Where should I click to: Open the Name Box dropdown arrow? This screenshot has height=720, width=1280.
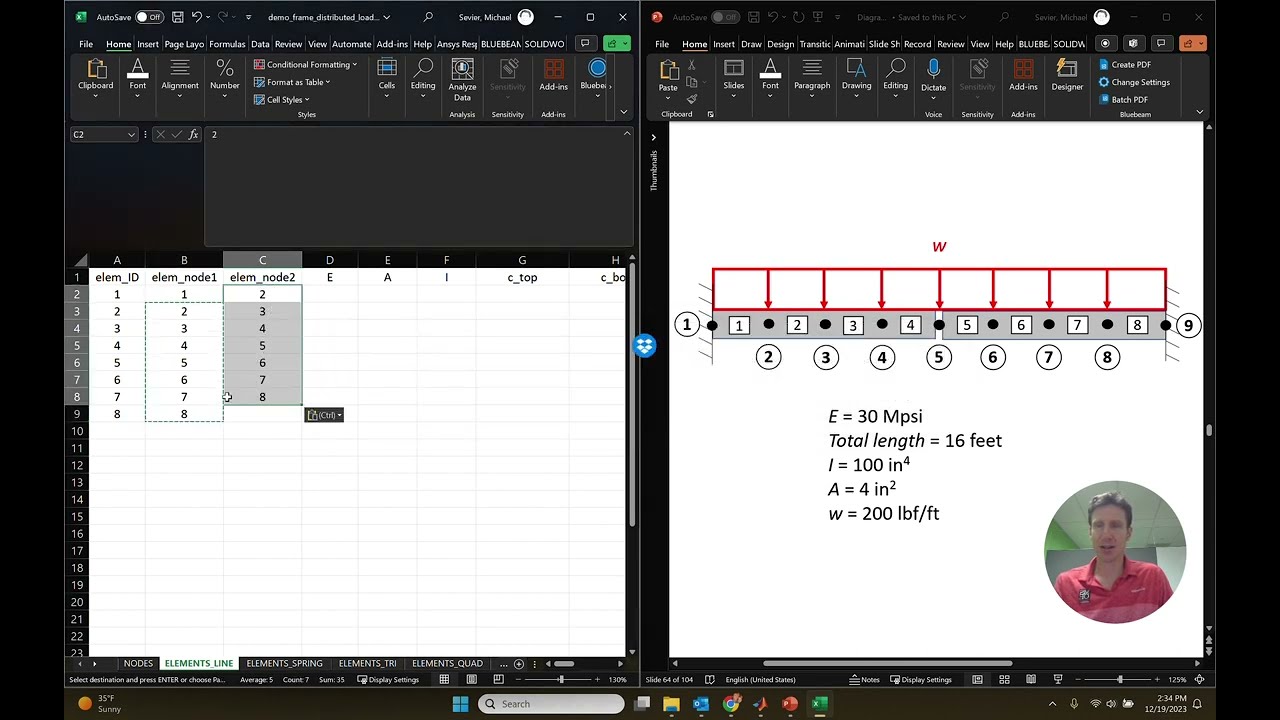pyautogui.click(x=131, y=134)
